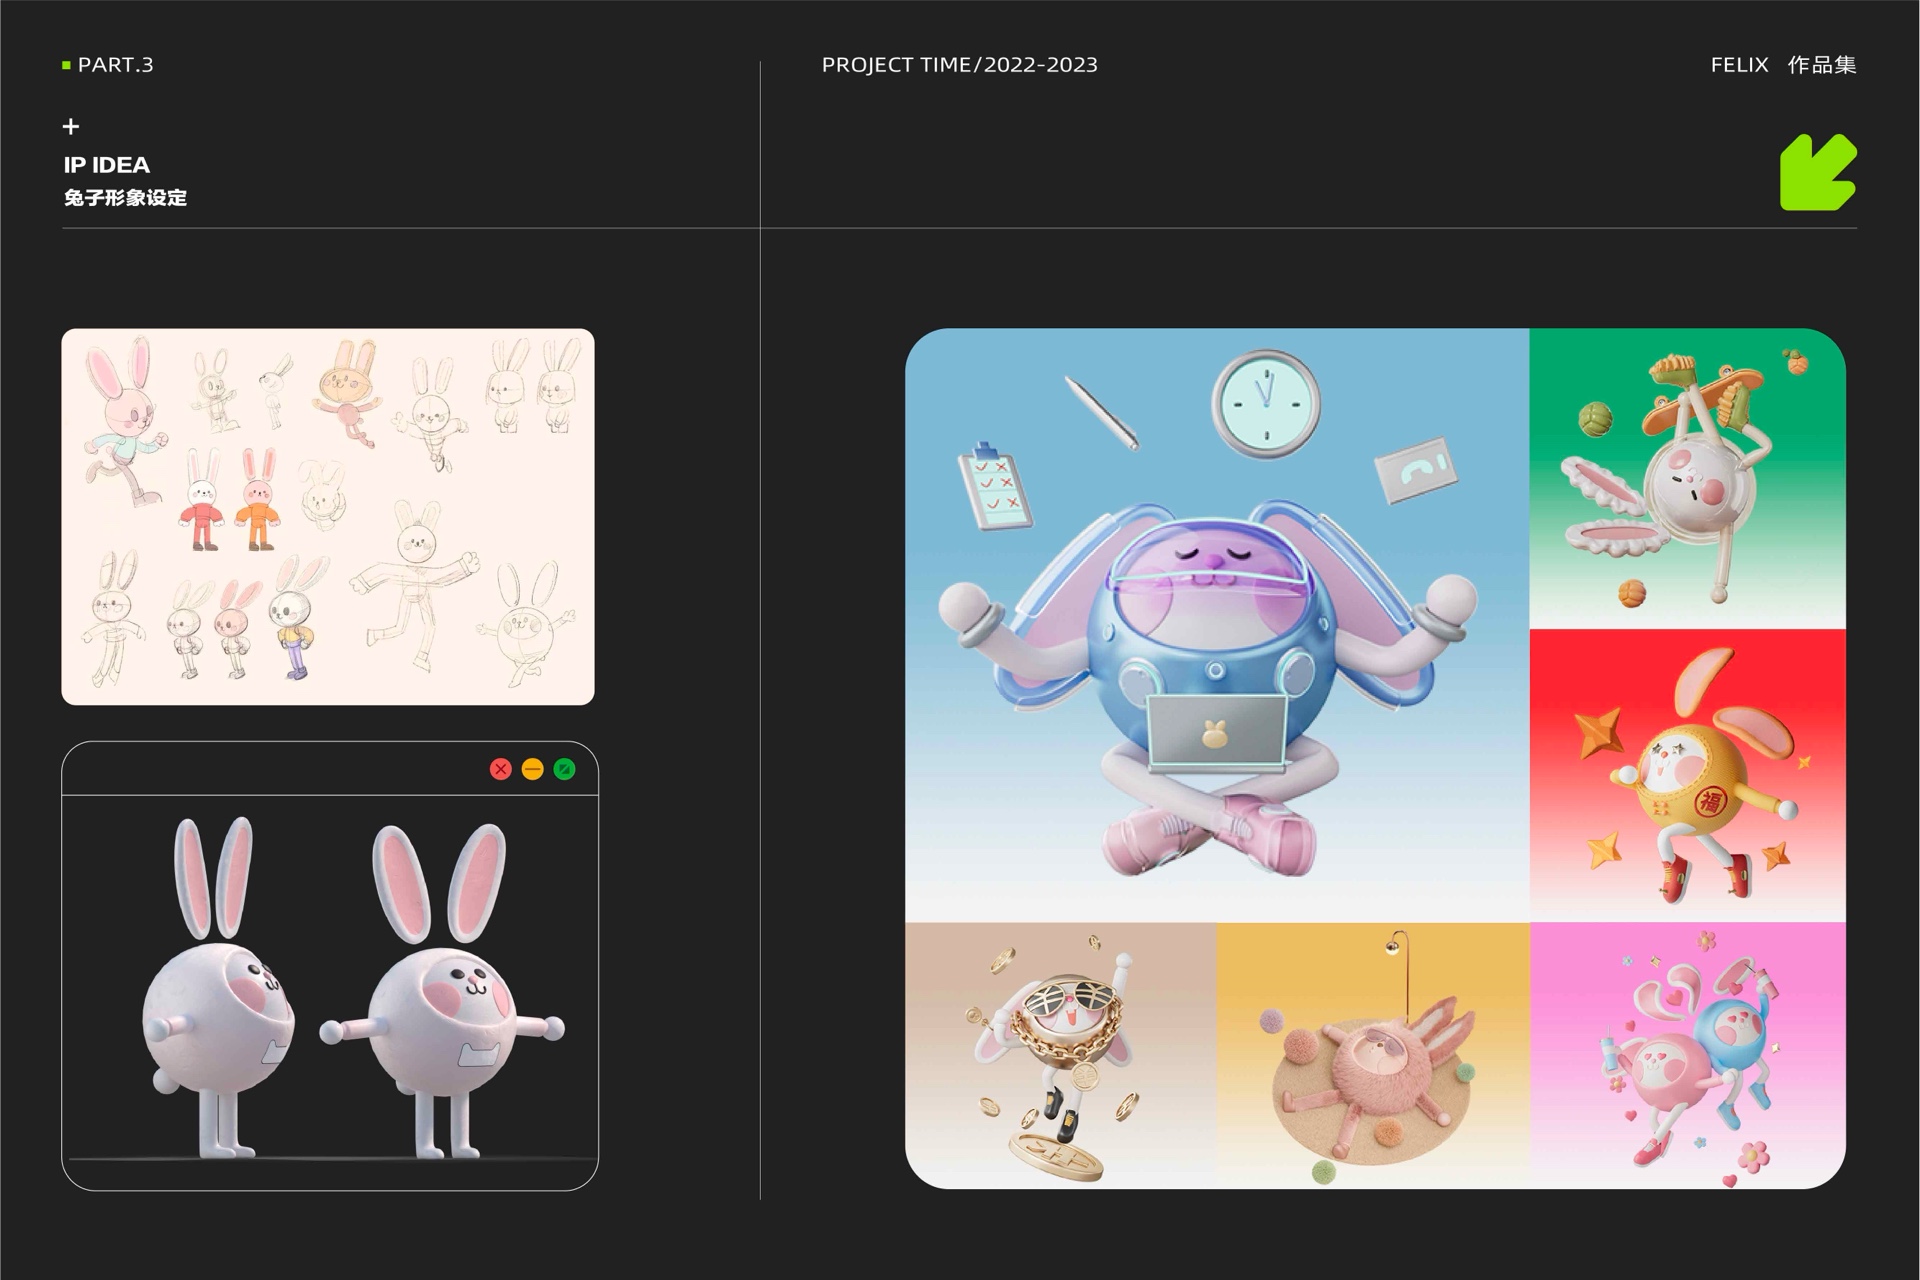1920x1280 pixels.
Task: Click the IP IDEA heading
Action: [107, 165]
